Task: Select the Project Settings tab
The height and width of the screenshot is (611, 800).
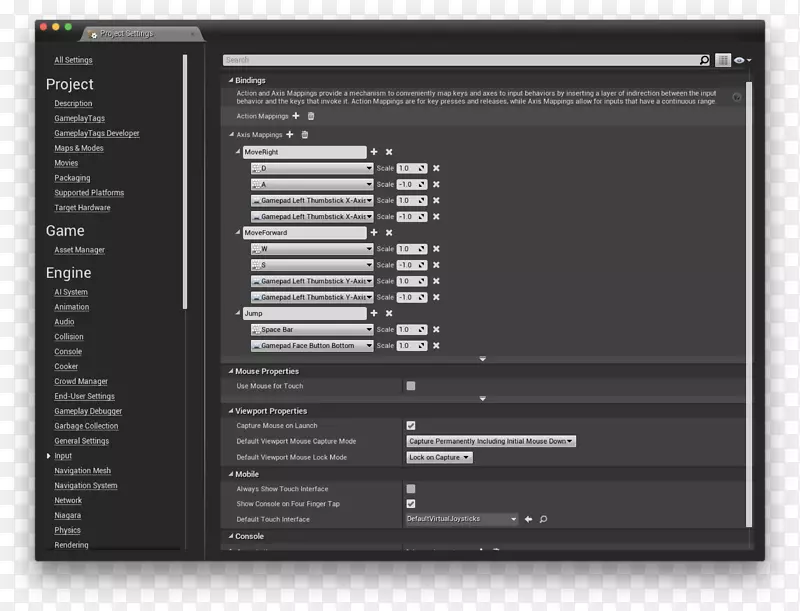Action: (x=141, y=34)
